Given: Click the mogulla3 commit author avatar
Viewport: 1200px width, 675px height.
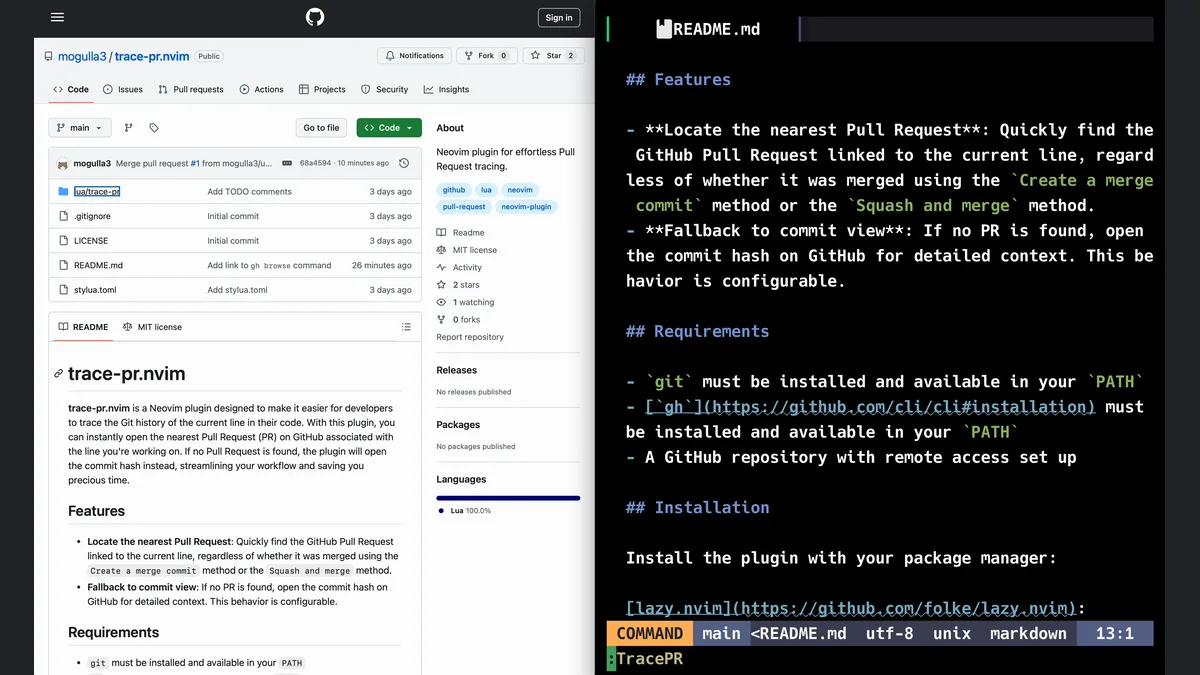Looking at the screenshot, I should pos(63,163).
